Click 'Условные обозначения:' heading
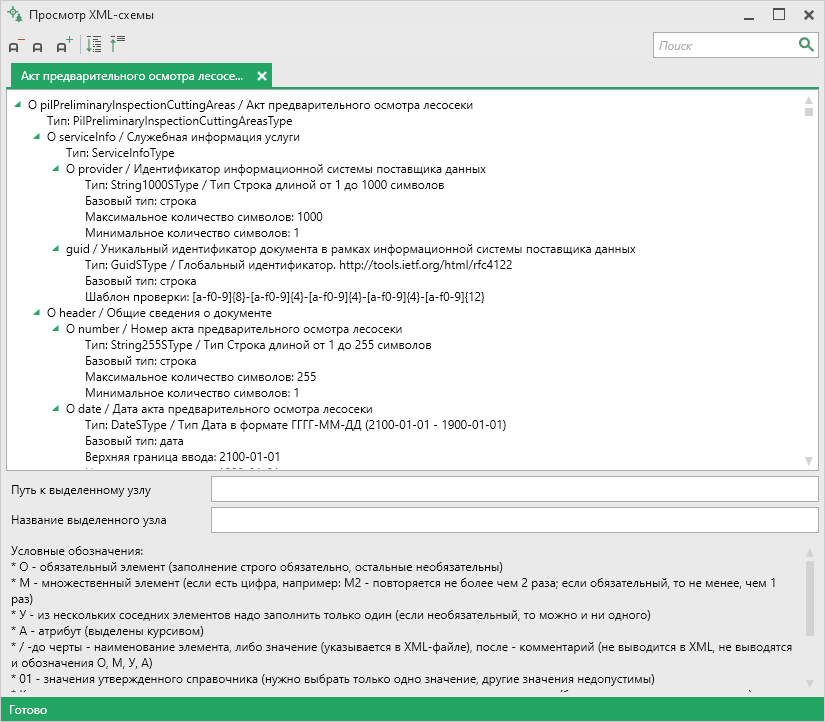Viewport: 825px width, 722px height. click(x=77, y=551)
